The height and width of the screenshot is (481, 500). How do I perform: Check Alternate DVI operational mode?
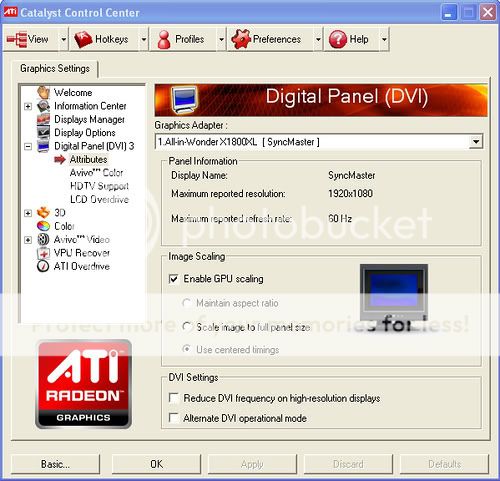point(174,418)
